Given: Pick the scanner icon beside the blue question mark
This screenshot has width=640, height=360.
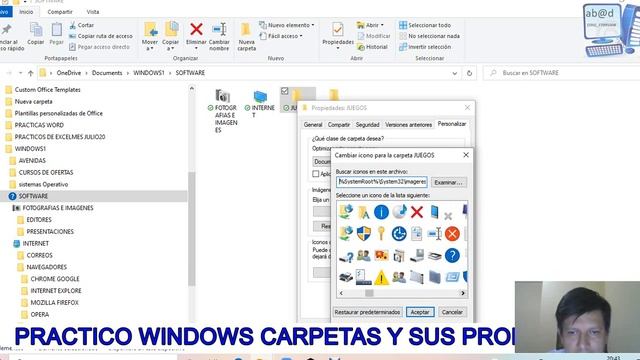Looking at the screenshot, I should pyautogui.click(x=435, y=256).
